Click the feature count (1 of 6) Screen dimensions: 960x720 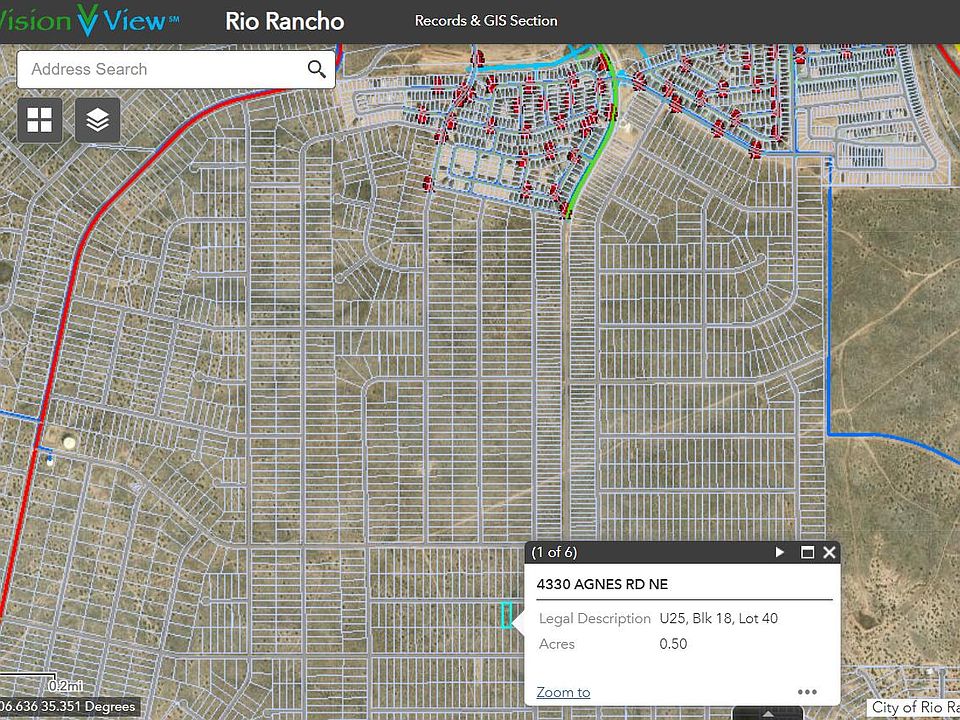tap(554, 552)
